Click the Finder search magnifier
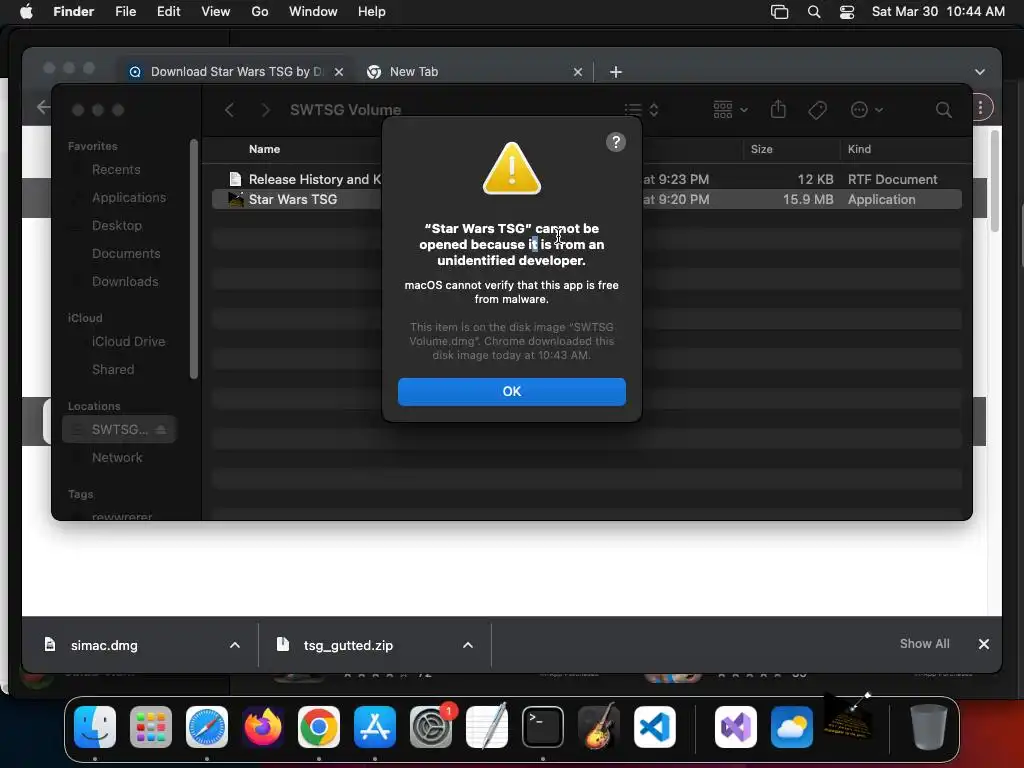The height and width of the screenshot is (768, 1024). (943, 110)
